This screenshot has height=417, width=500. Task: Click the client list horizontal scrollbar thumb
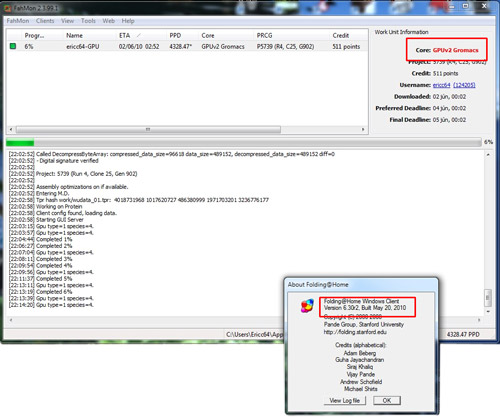point(148,129)
